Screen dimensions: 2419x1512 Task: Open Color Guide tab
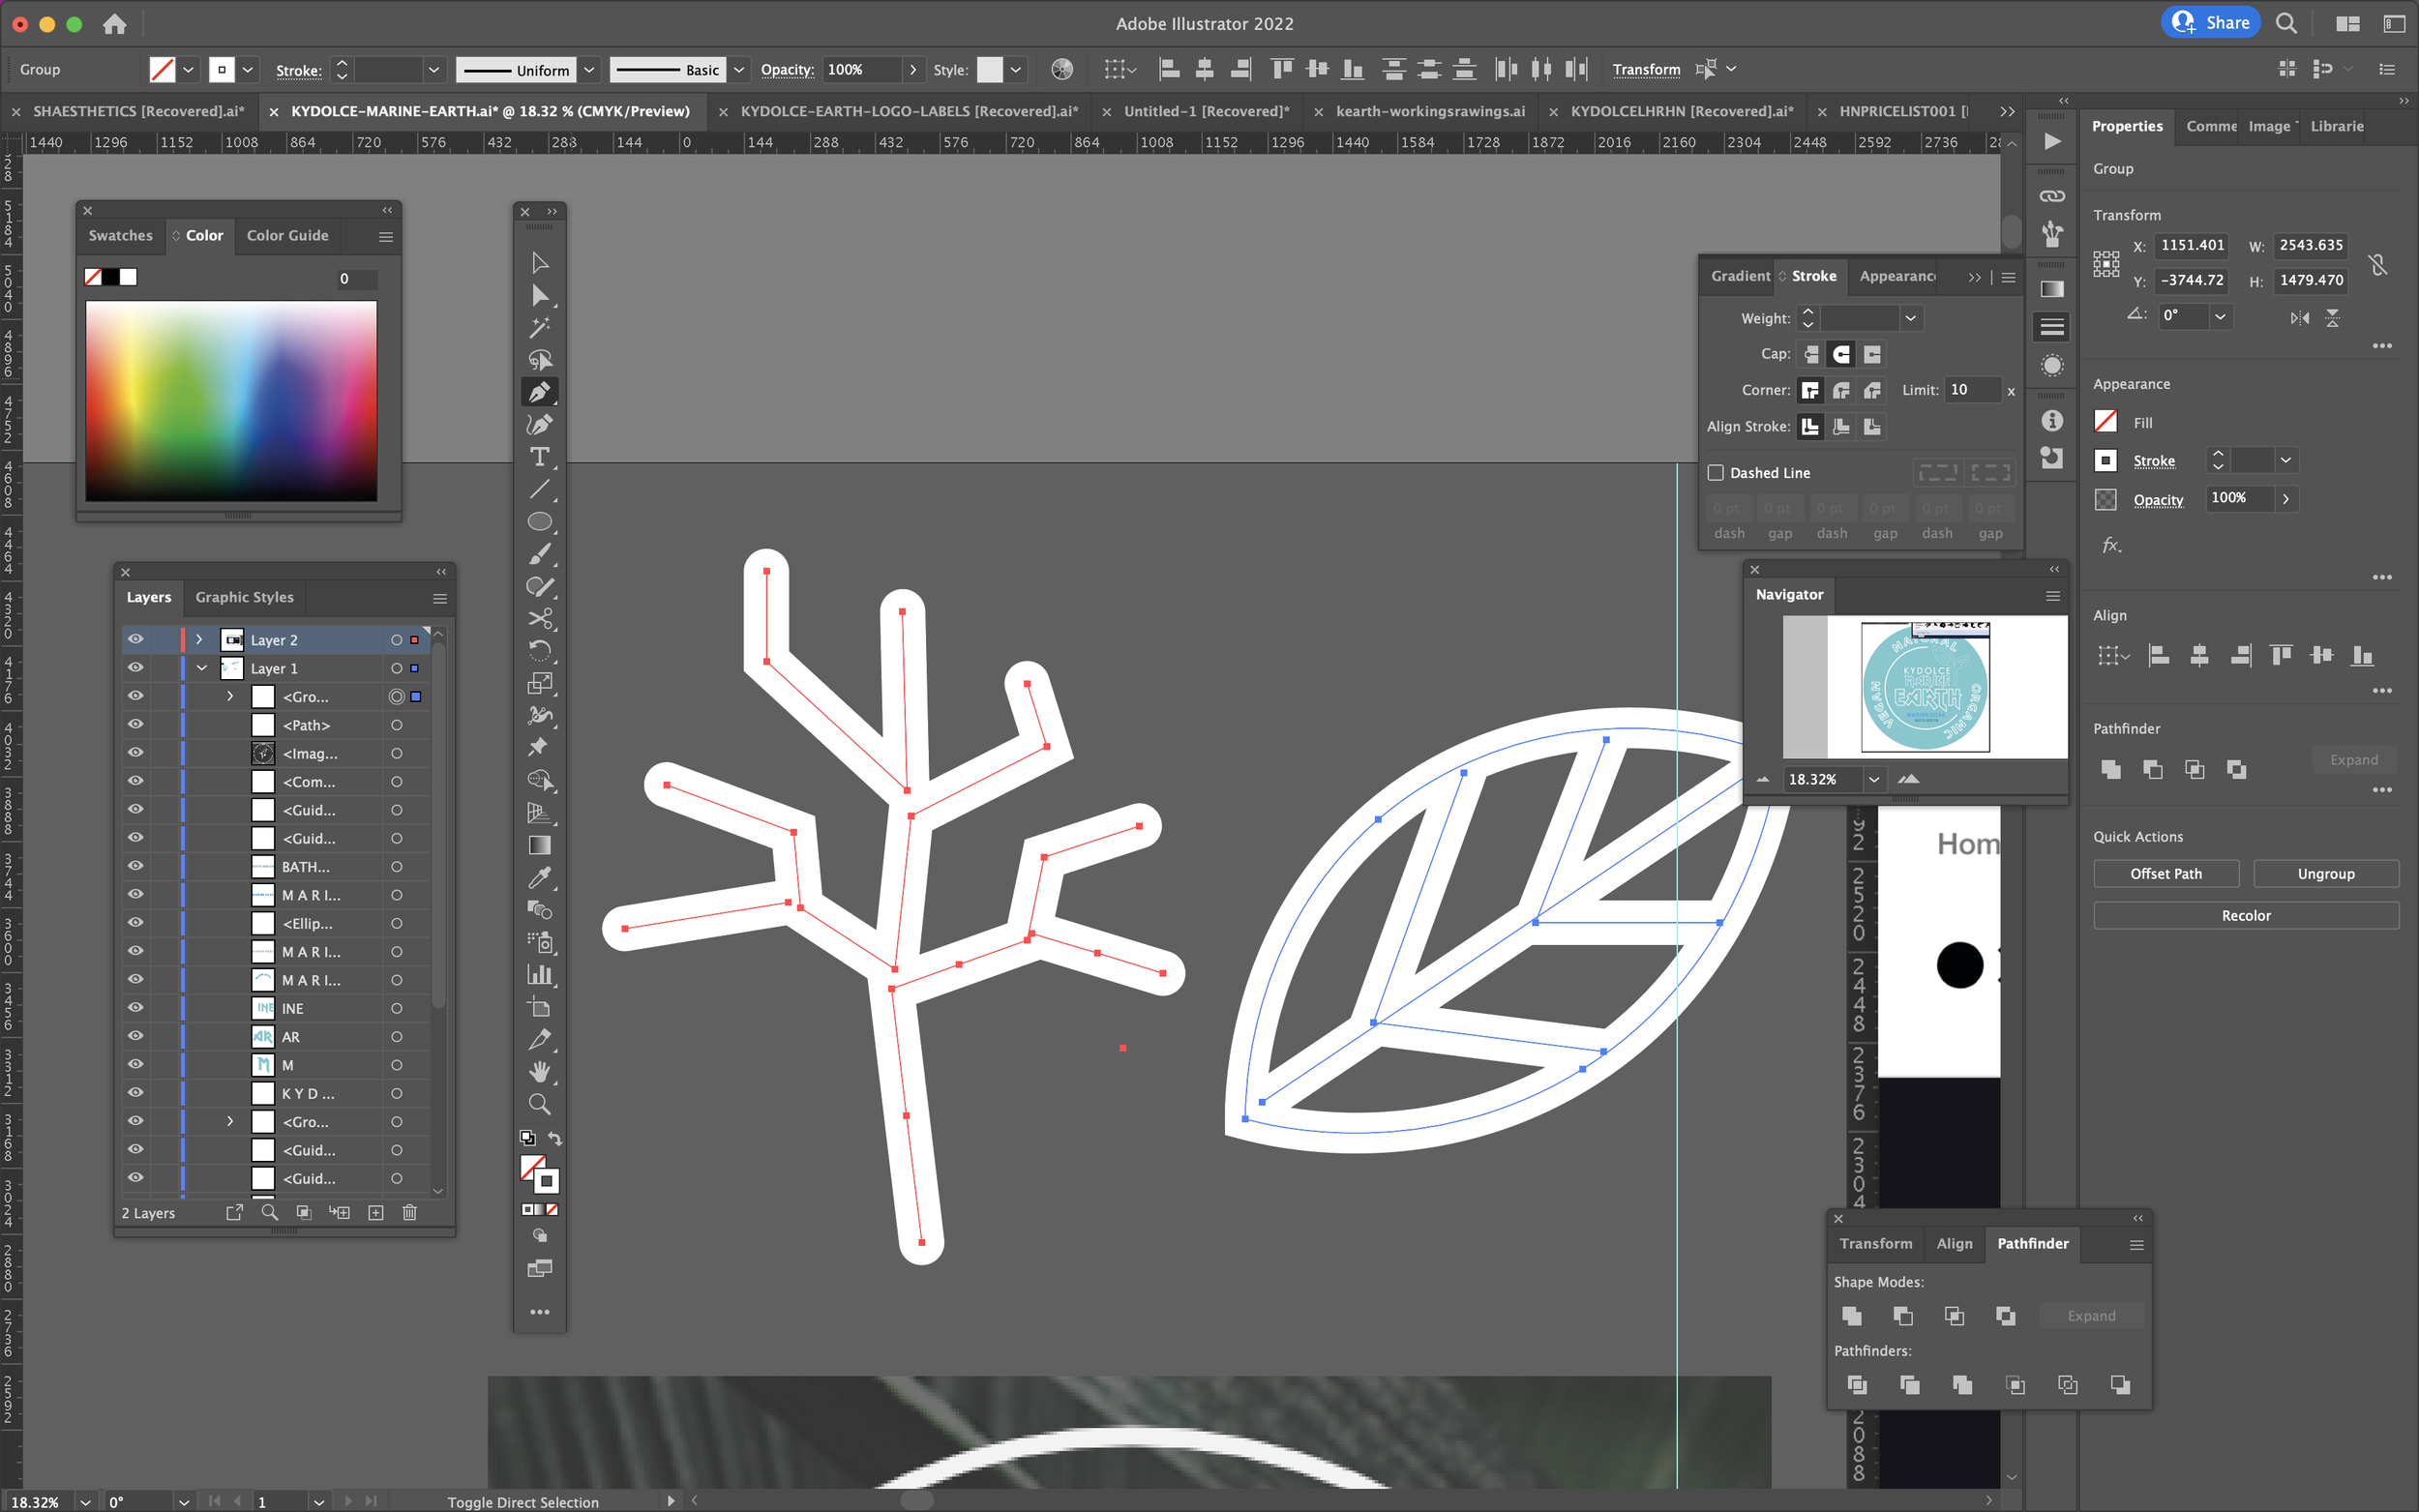click(x=287, y=236)
